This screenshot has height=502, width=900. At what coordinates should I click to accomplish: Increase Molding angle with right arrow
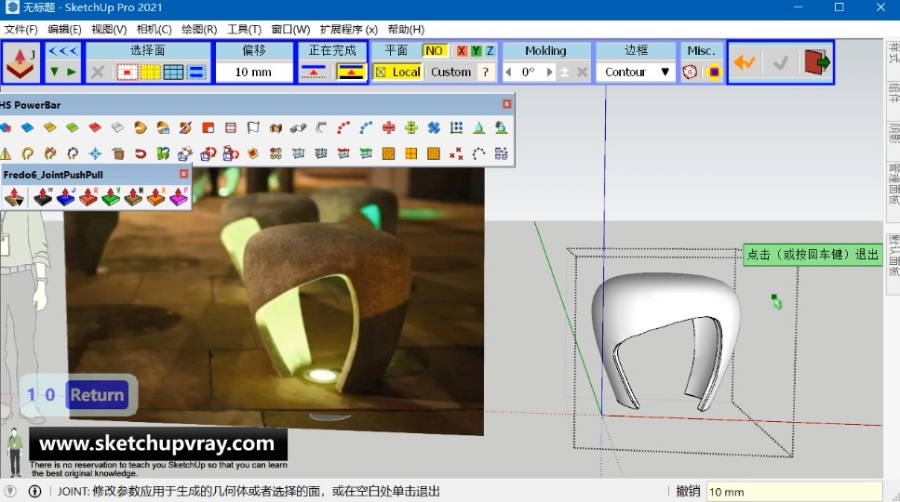coord(549,72)
